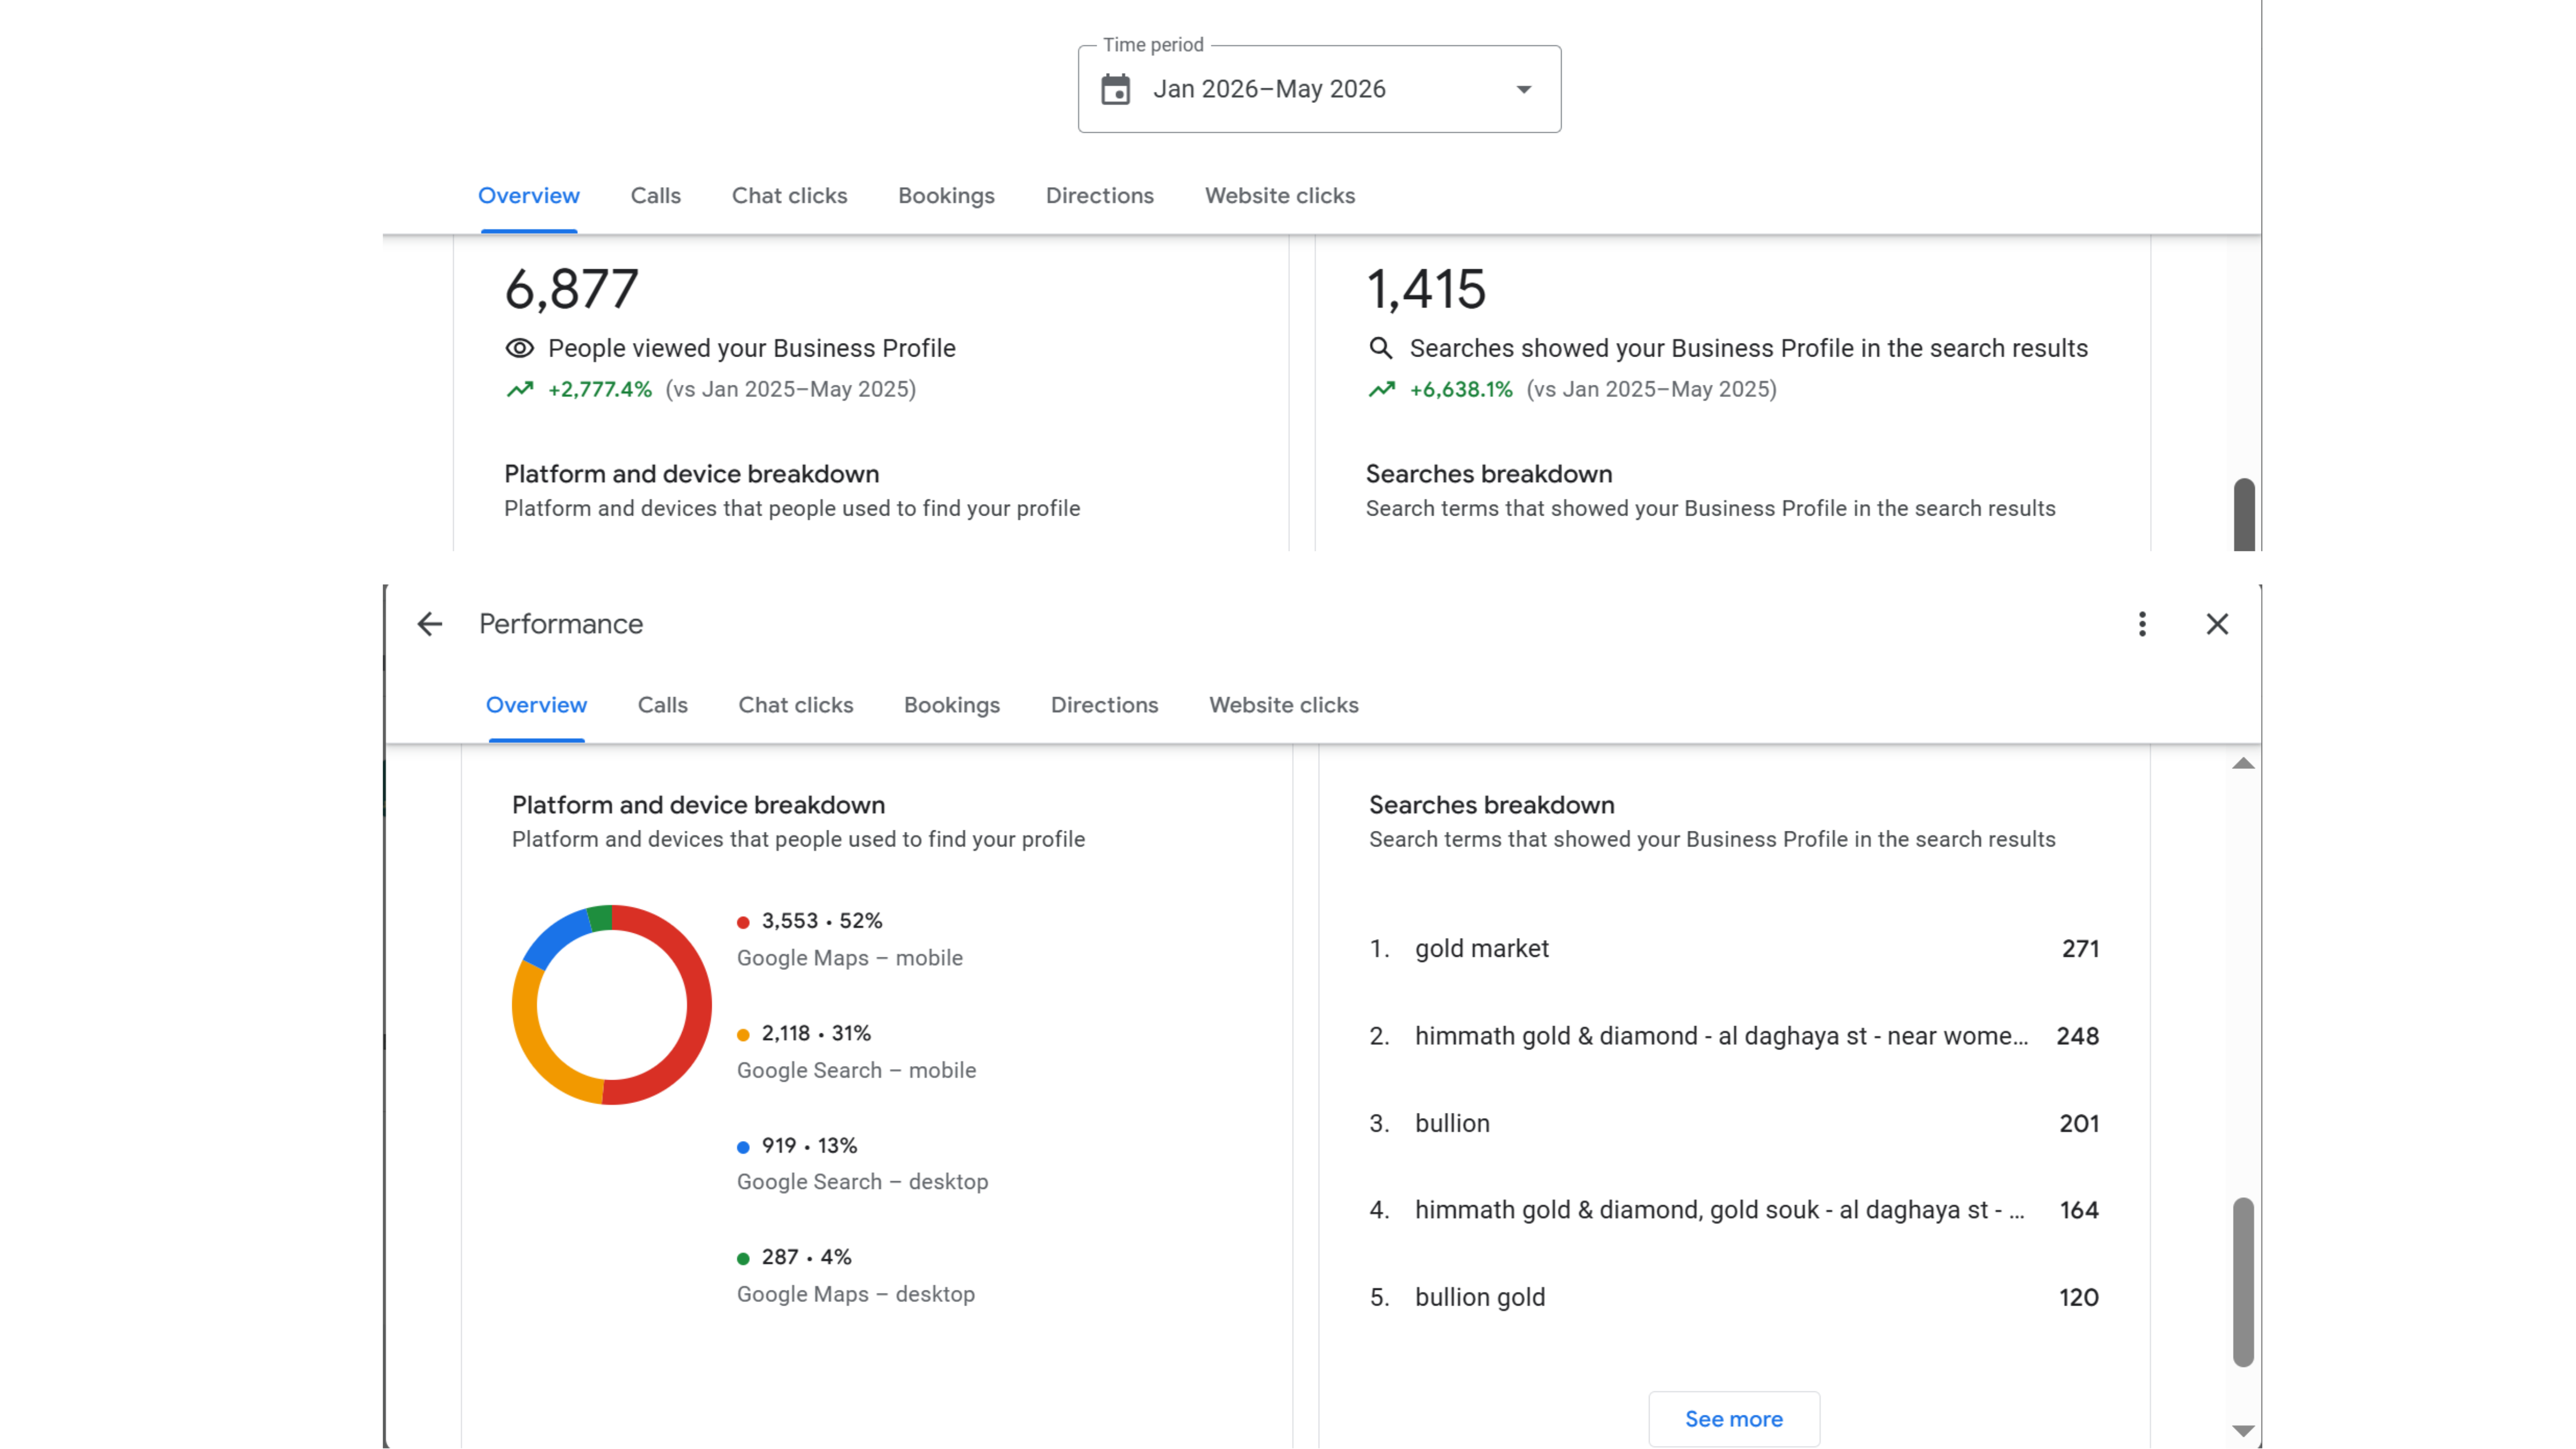Click the '3,553 · 52%' value
2576x1449 pixels.
[x=822, y=921]
